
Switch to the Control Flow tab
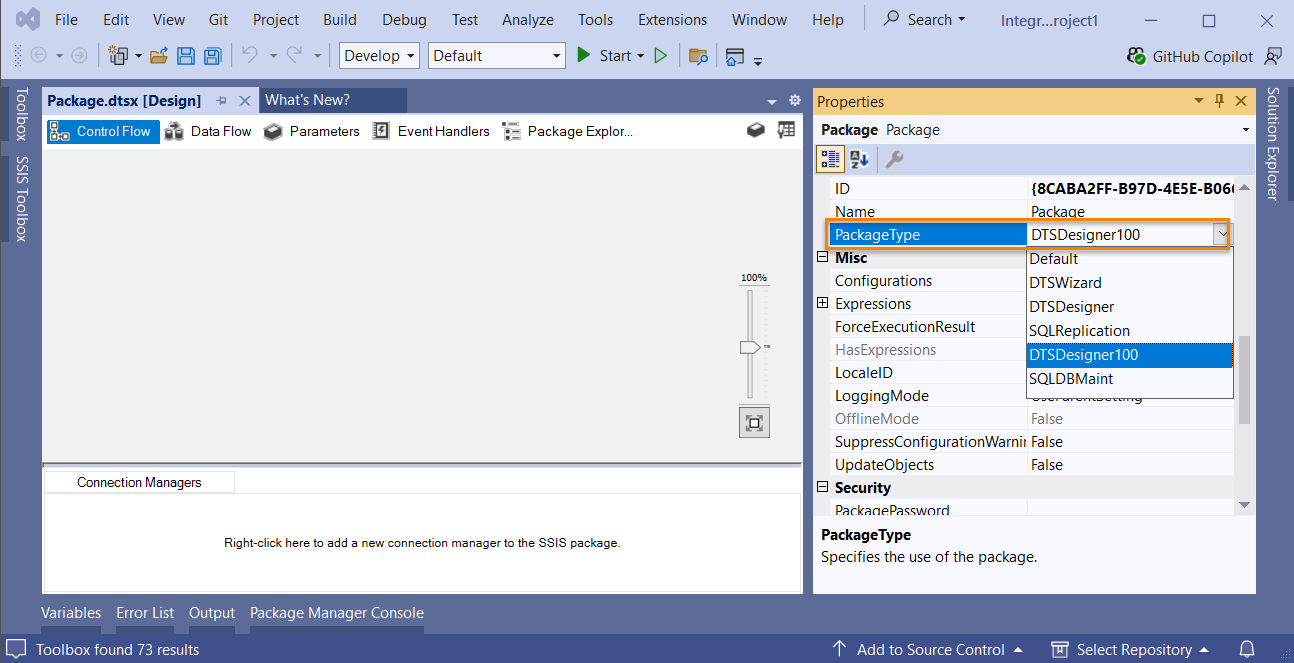pos(103,131)
